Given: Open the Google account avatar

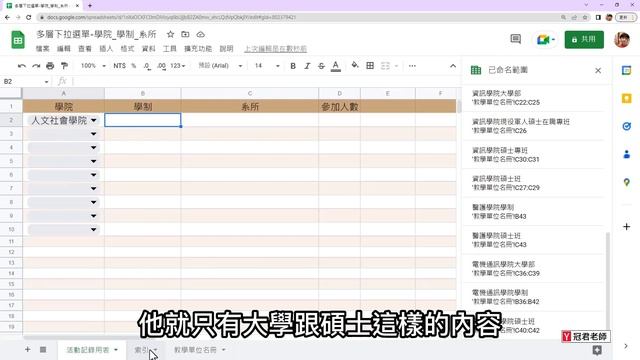Looking at the screenshot, I should pos(622,40).
